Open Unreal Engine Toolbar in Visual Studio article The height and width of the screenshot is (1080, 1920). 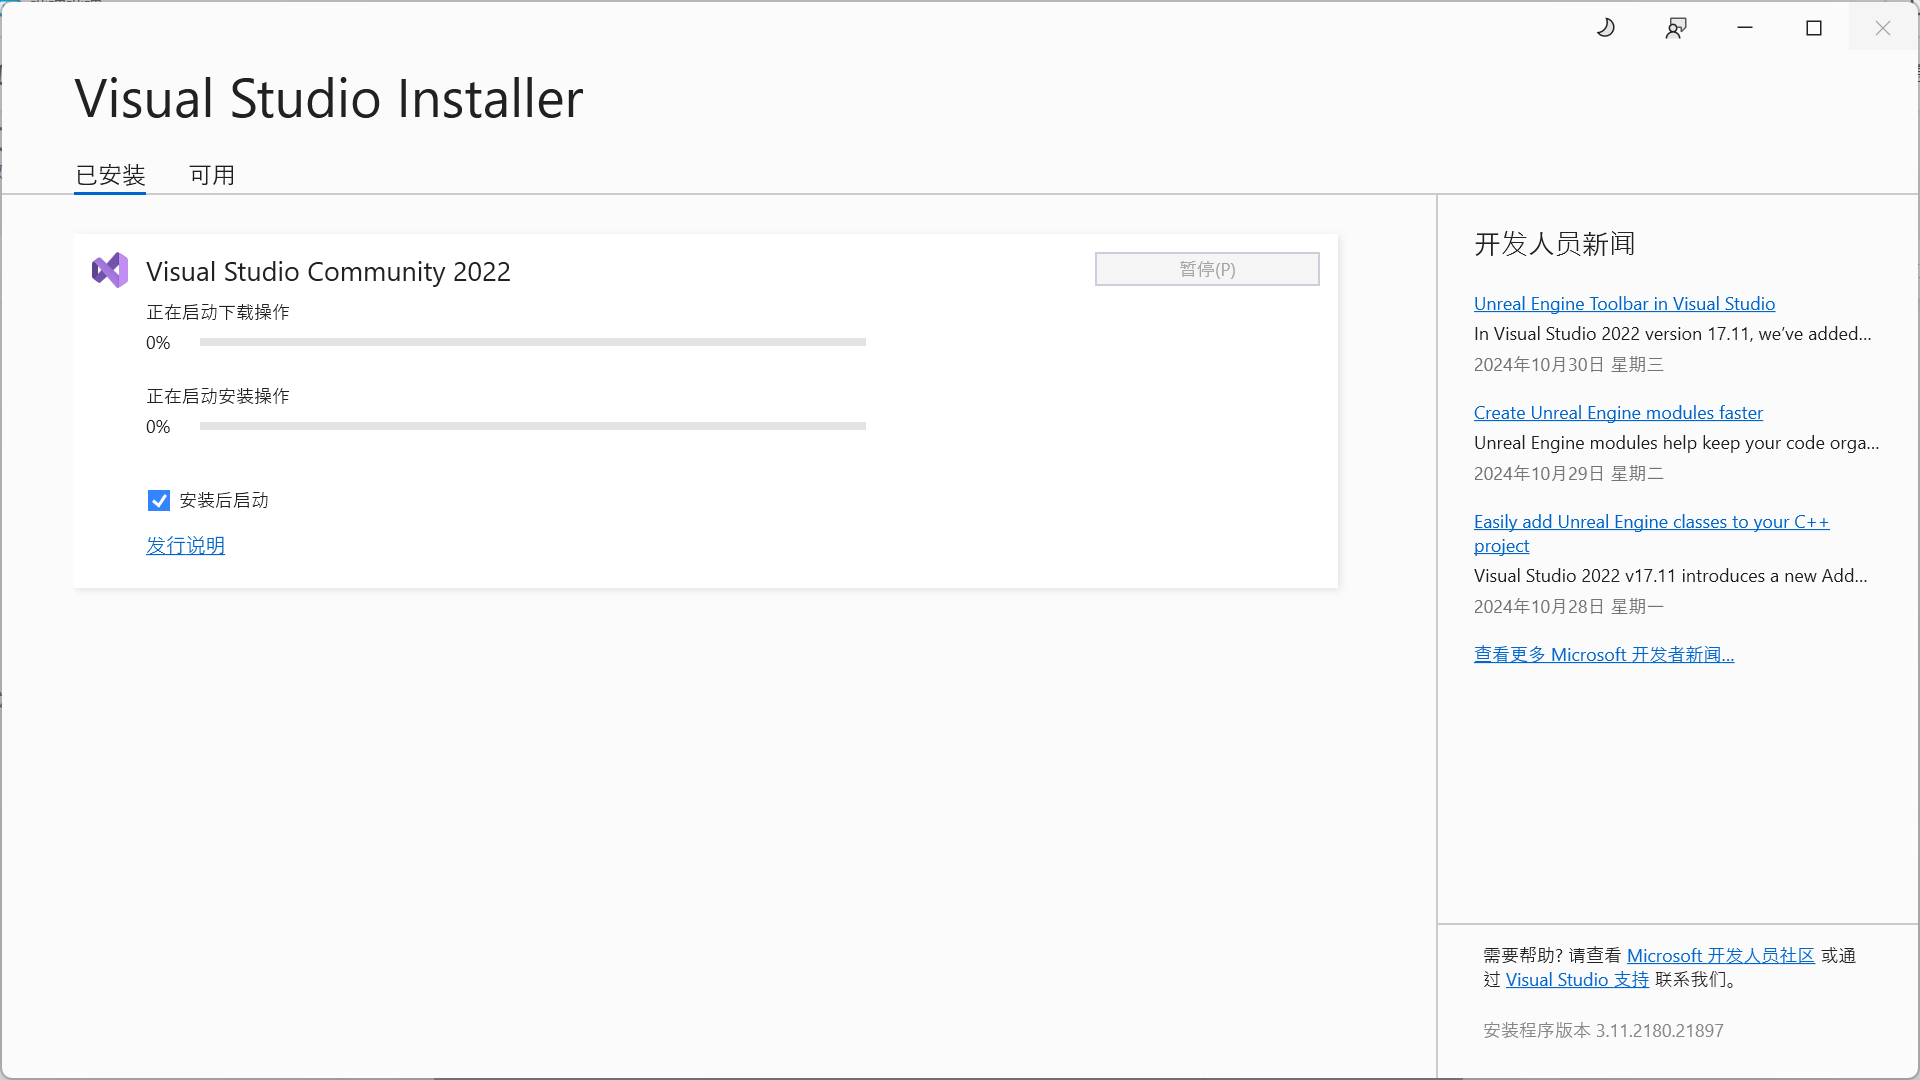[x=1624, y=304]
